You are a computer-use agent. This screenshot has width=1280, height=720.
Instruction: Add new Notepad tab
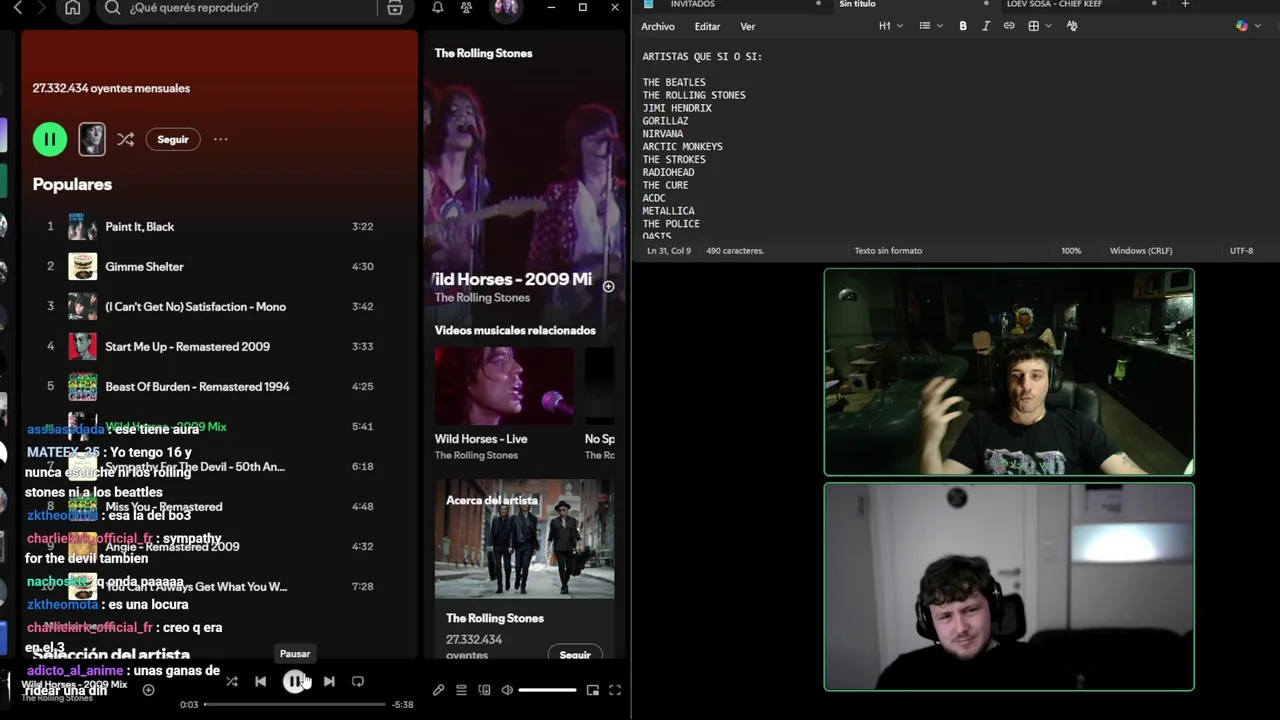pyautogui.click(x=1185, y=4)
